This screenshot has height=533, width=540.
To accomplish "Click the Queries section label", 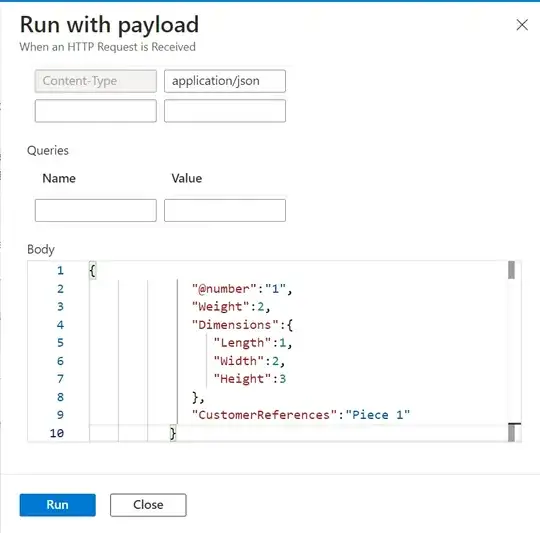I will tap(48, 150).
